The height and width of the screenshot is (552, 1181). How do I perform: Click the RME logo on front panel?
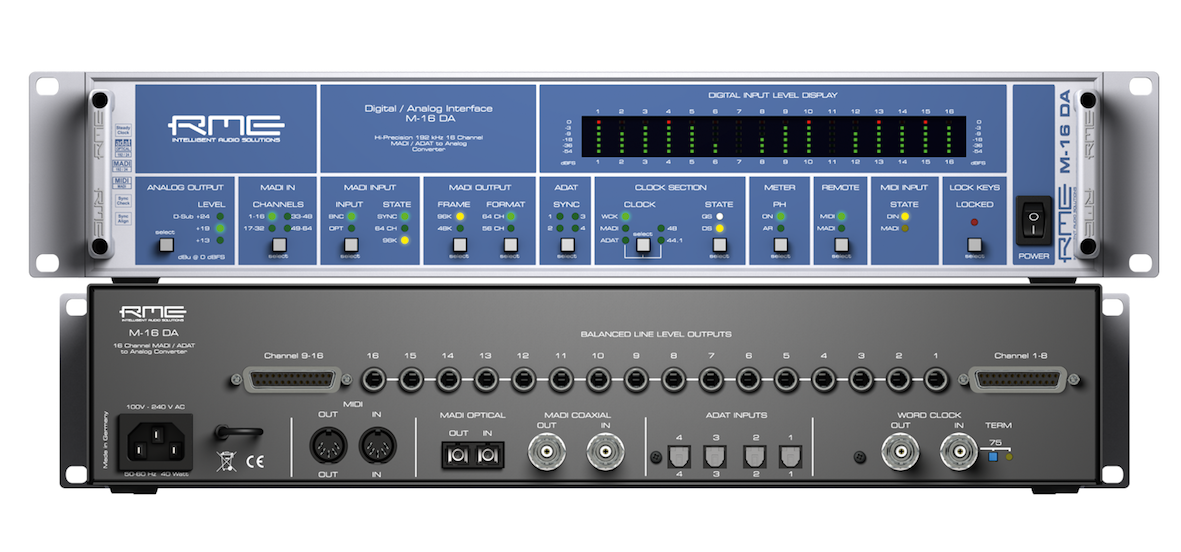[225, 127]
